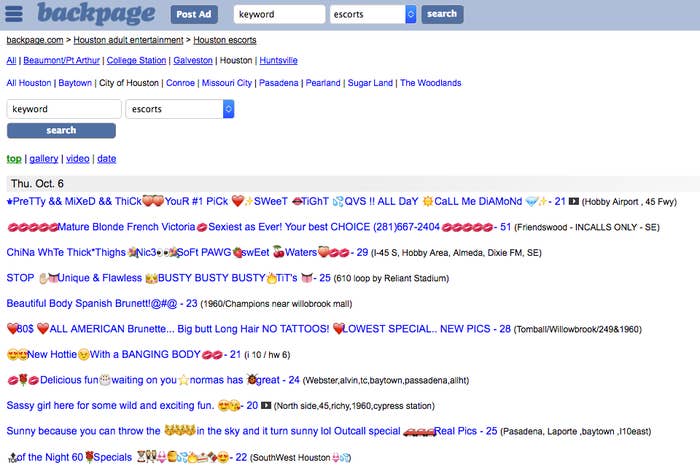Open the Mature Blonde French Victoria listing
Screen dimensions: 700x468
(259, 227)
